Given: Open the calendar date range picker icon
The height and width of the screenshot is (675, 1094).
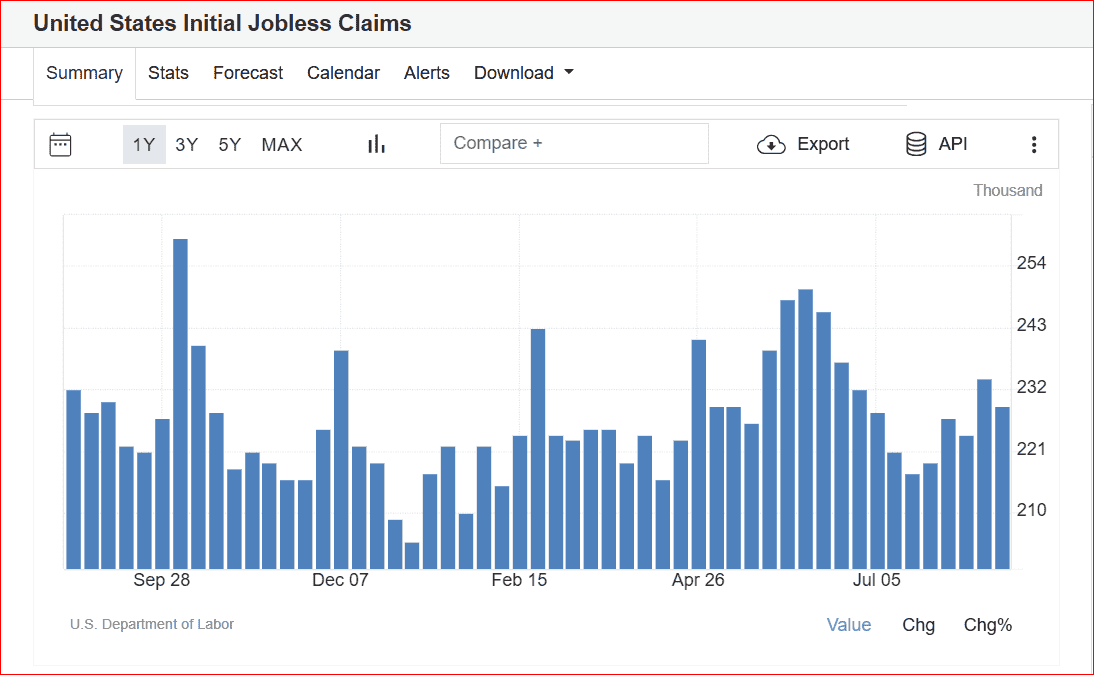Looking at the screenshot, I should point(60,145).
